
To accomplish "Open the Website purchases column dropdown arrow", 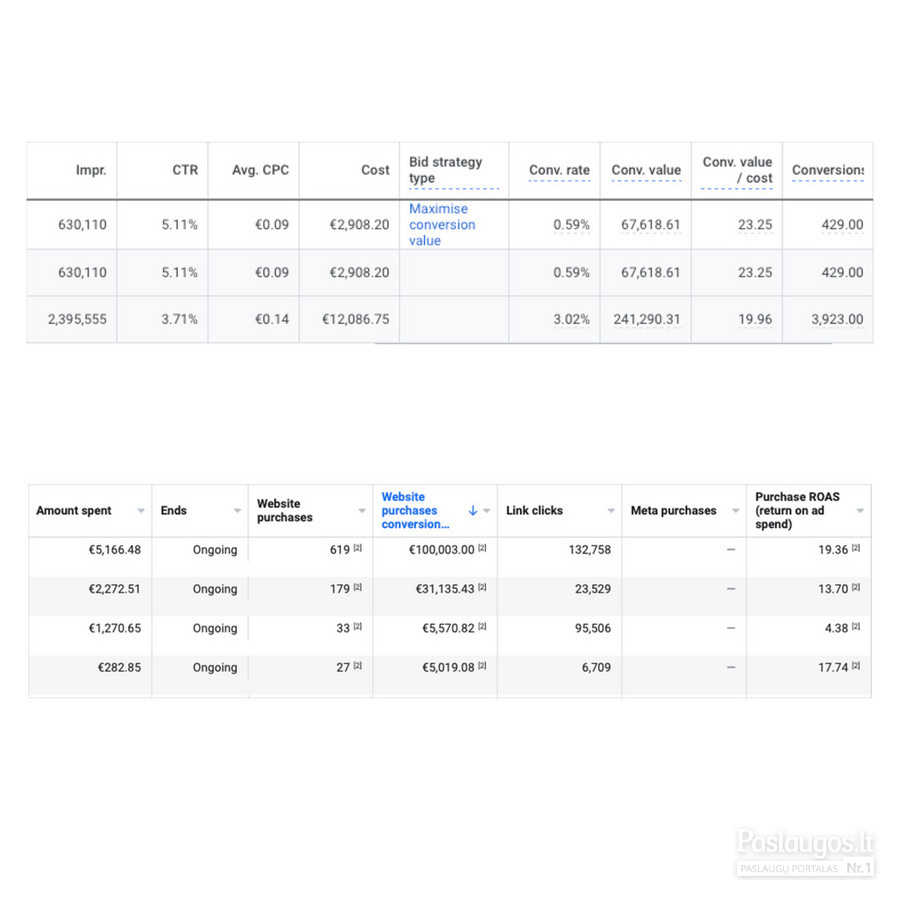I will 362,510.
